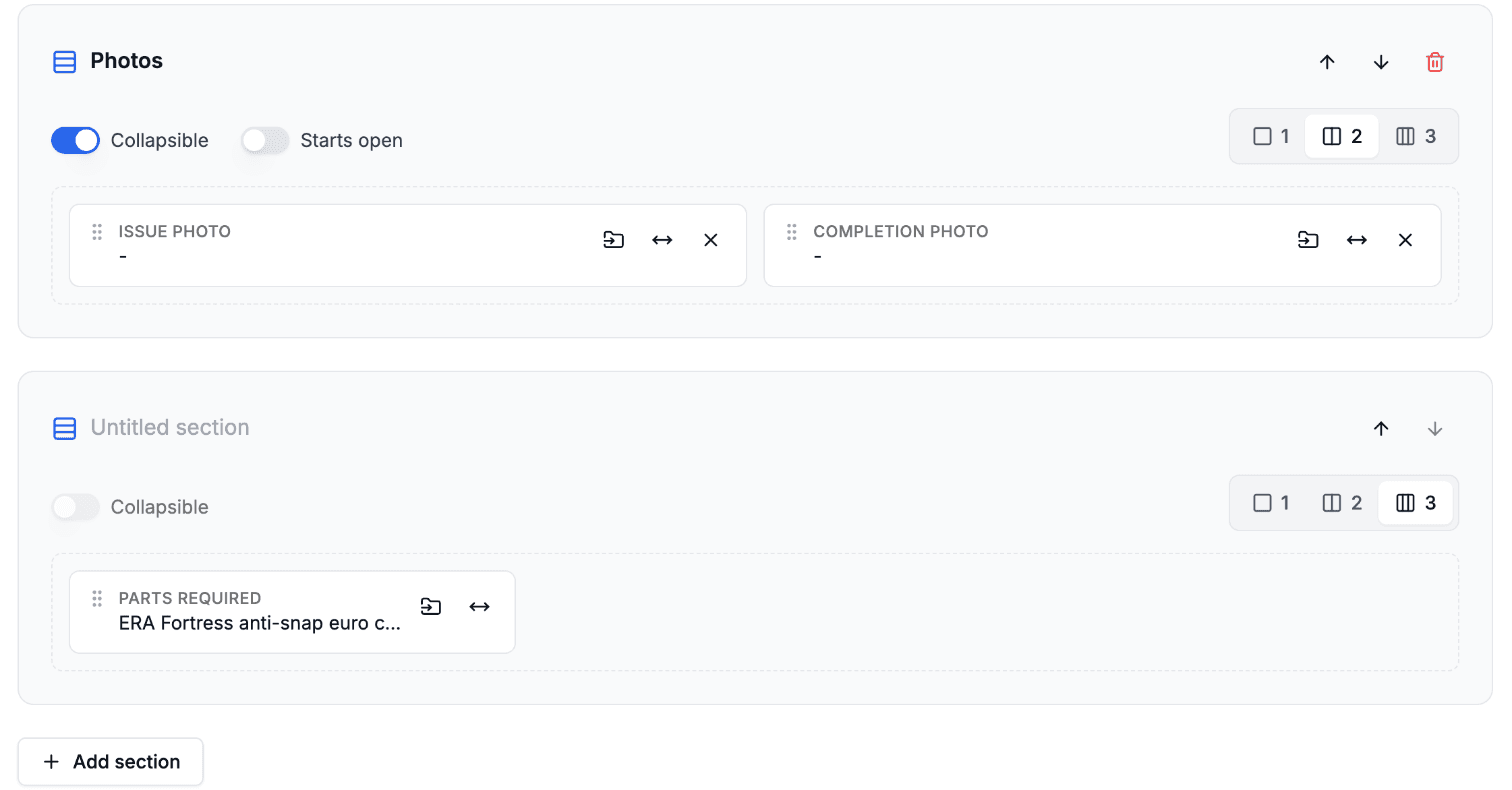
Task: Move the Photos section up
Action: [1327, 62]
